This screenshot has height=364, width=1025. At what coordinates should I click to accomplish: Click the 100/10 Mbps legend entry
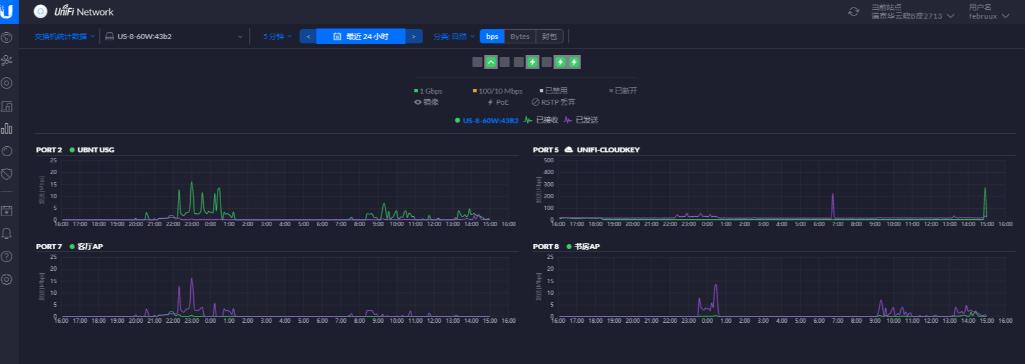point(497,91)
